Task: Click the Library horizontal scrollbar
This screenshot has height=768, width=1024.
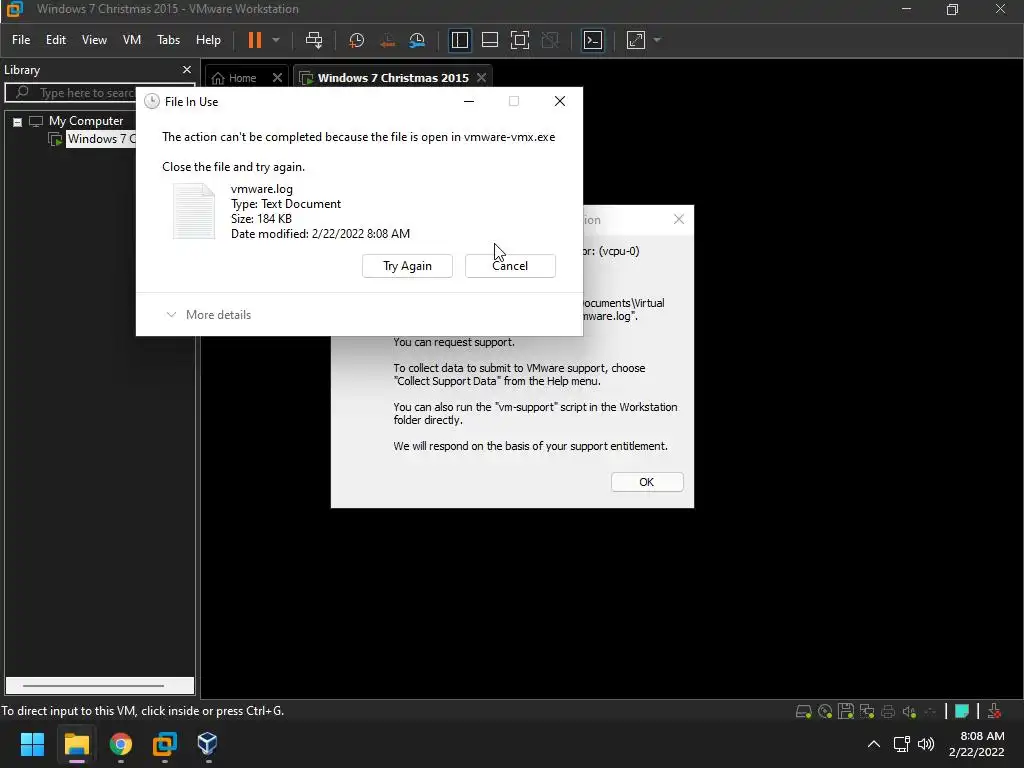Action: tap(100, 686)
